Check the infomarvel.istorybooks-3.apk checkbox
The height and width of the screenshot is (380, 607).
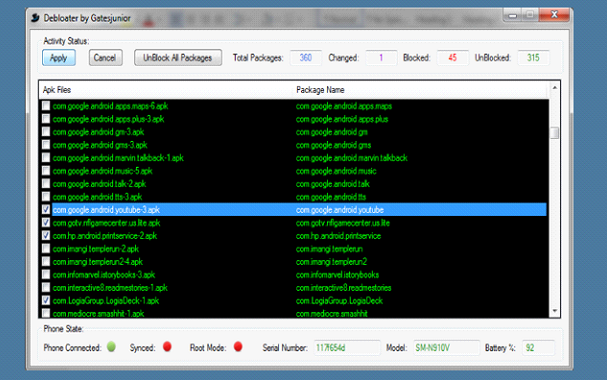coord(46,274)
